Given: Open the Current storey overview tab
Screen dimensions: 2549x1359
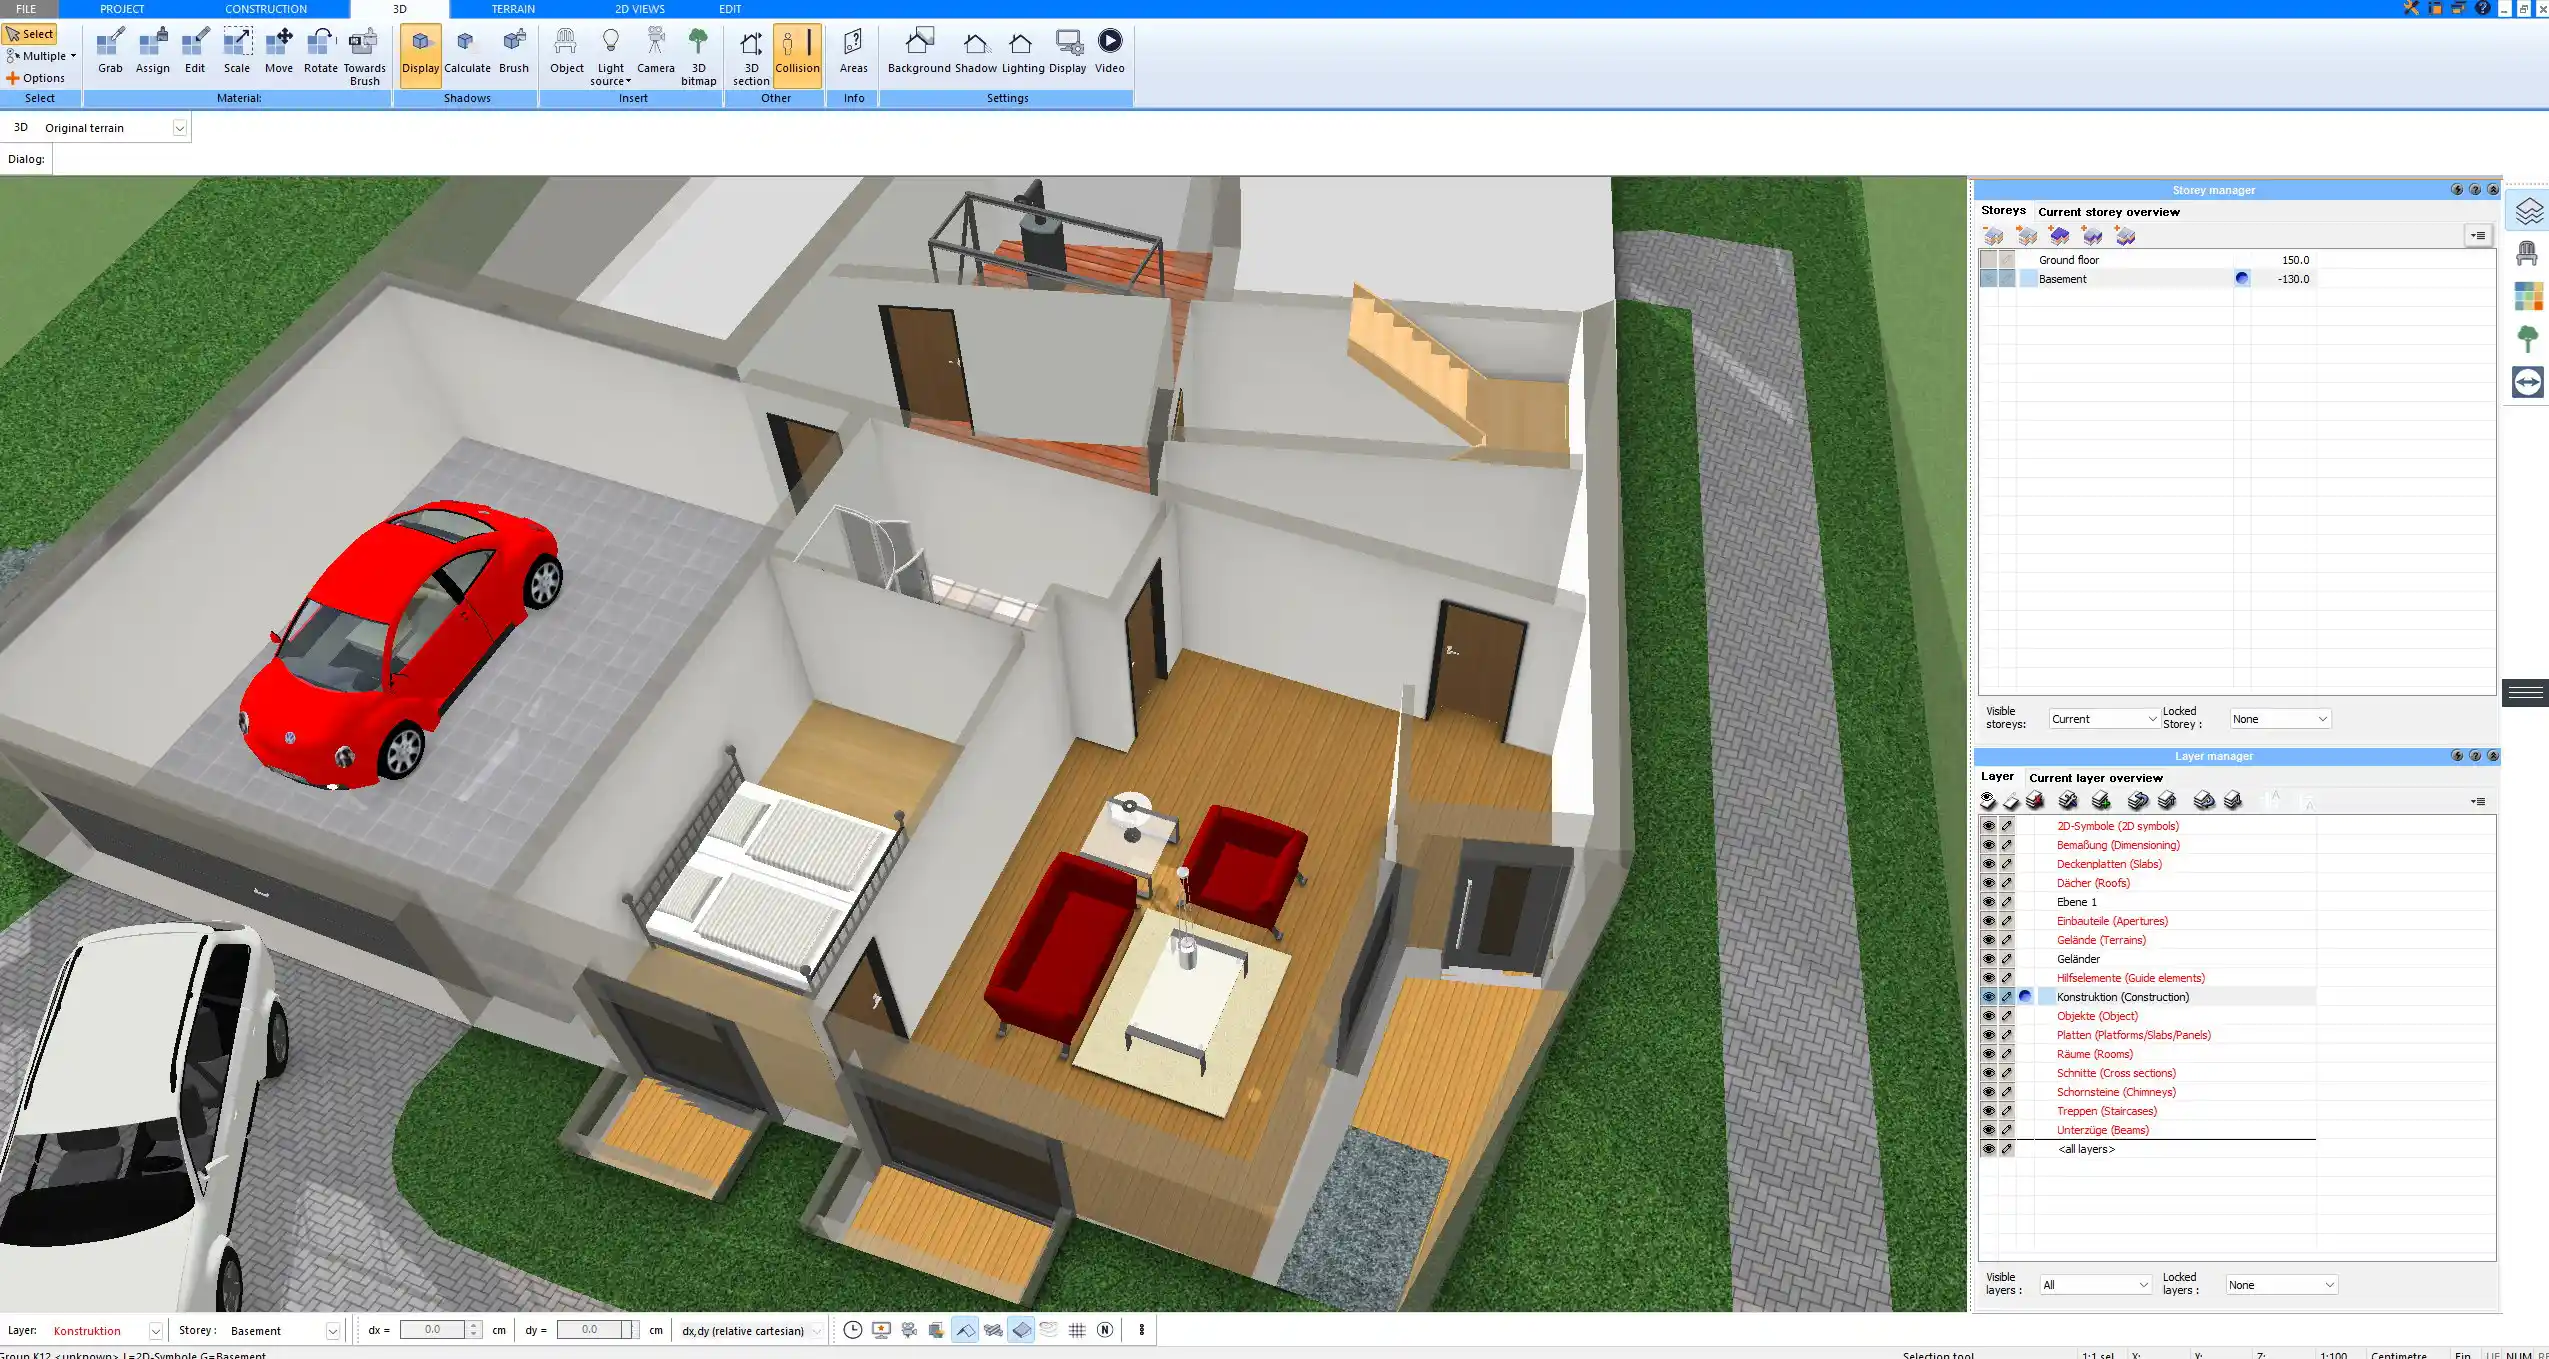Looking at the screenshot, I should point(2107,211).
